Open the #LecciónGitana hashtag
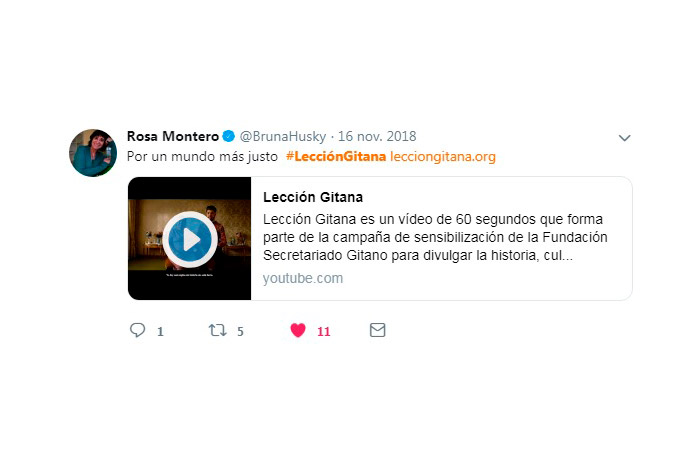 click(x=336, y=156)
